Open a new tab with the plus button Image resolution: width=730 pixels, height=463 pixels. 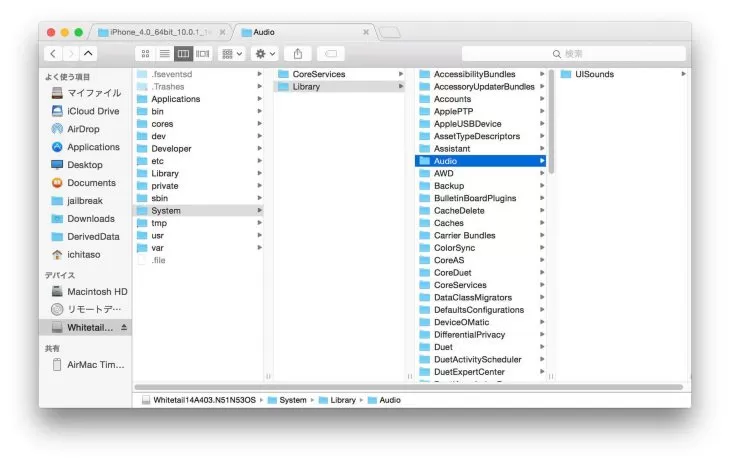390,33
